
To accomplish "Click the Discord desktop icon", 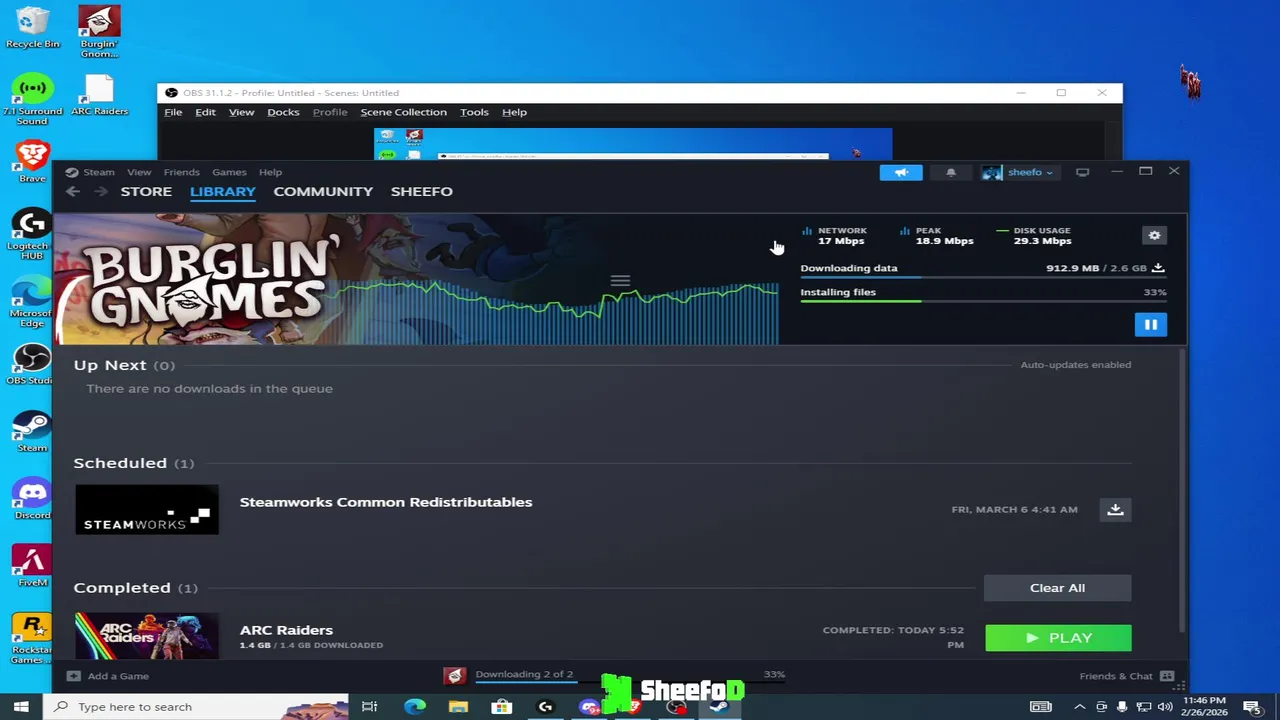I will (x=32, y=499).
